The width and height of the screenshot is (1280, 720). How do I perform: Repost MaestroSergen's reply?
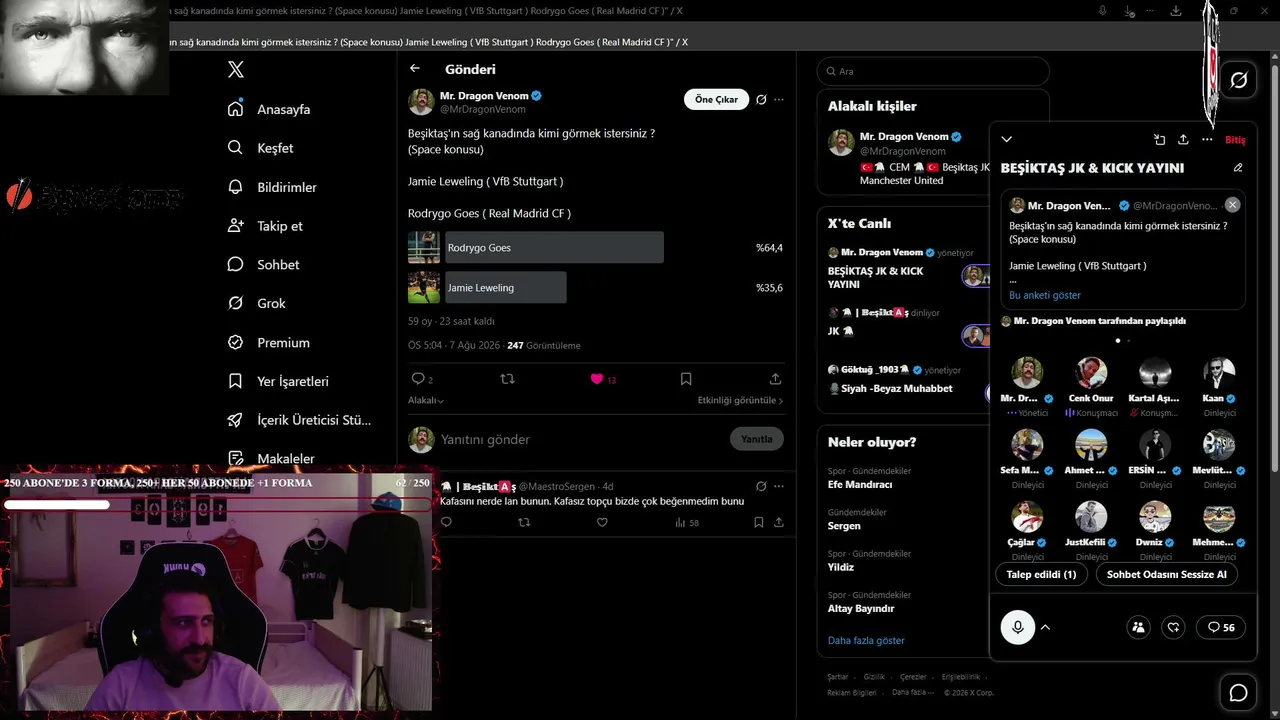click(524, 522)
